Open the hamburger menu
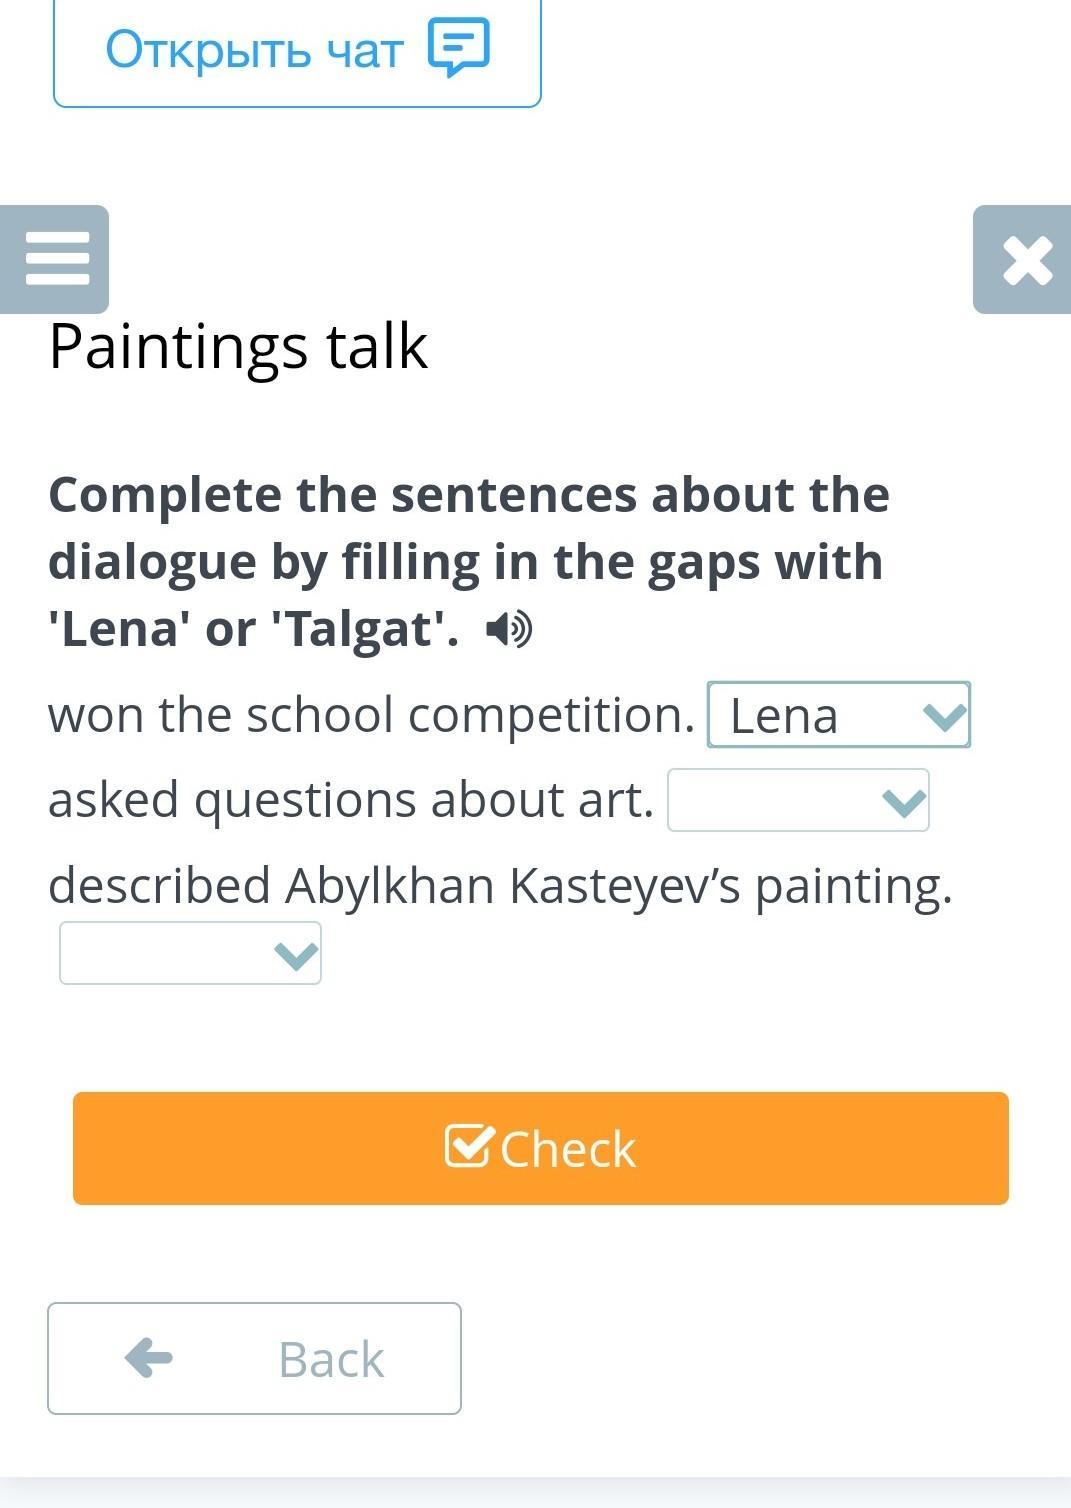This screenshot has width=1071, height=1508. 56,259
